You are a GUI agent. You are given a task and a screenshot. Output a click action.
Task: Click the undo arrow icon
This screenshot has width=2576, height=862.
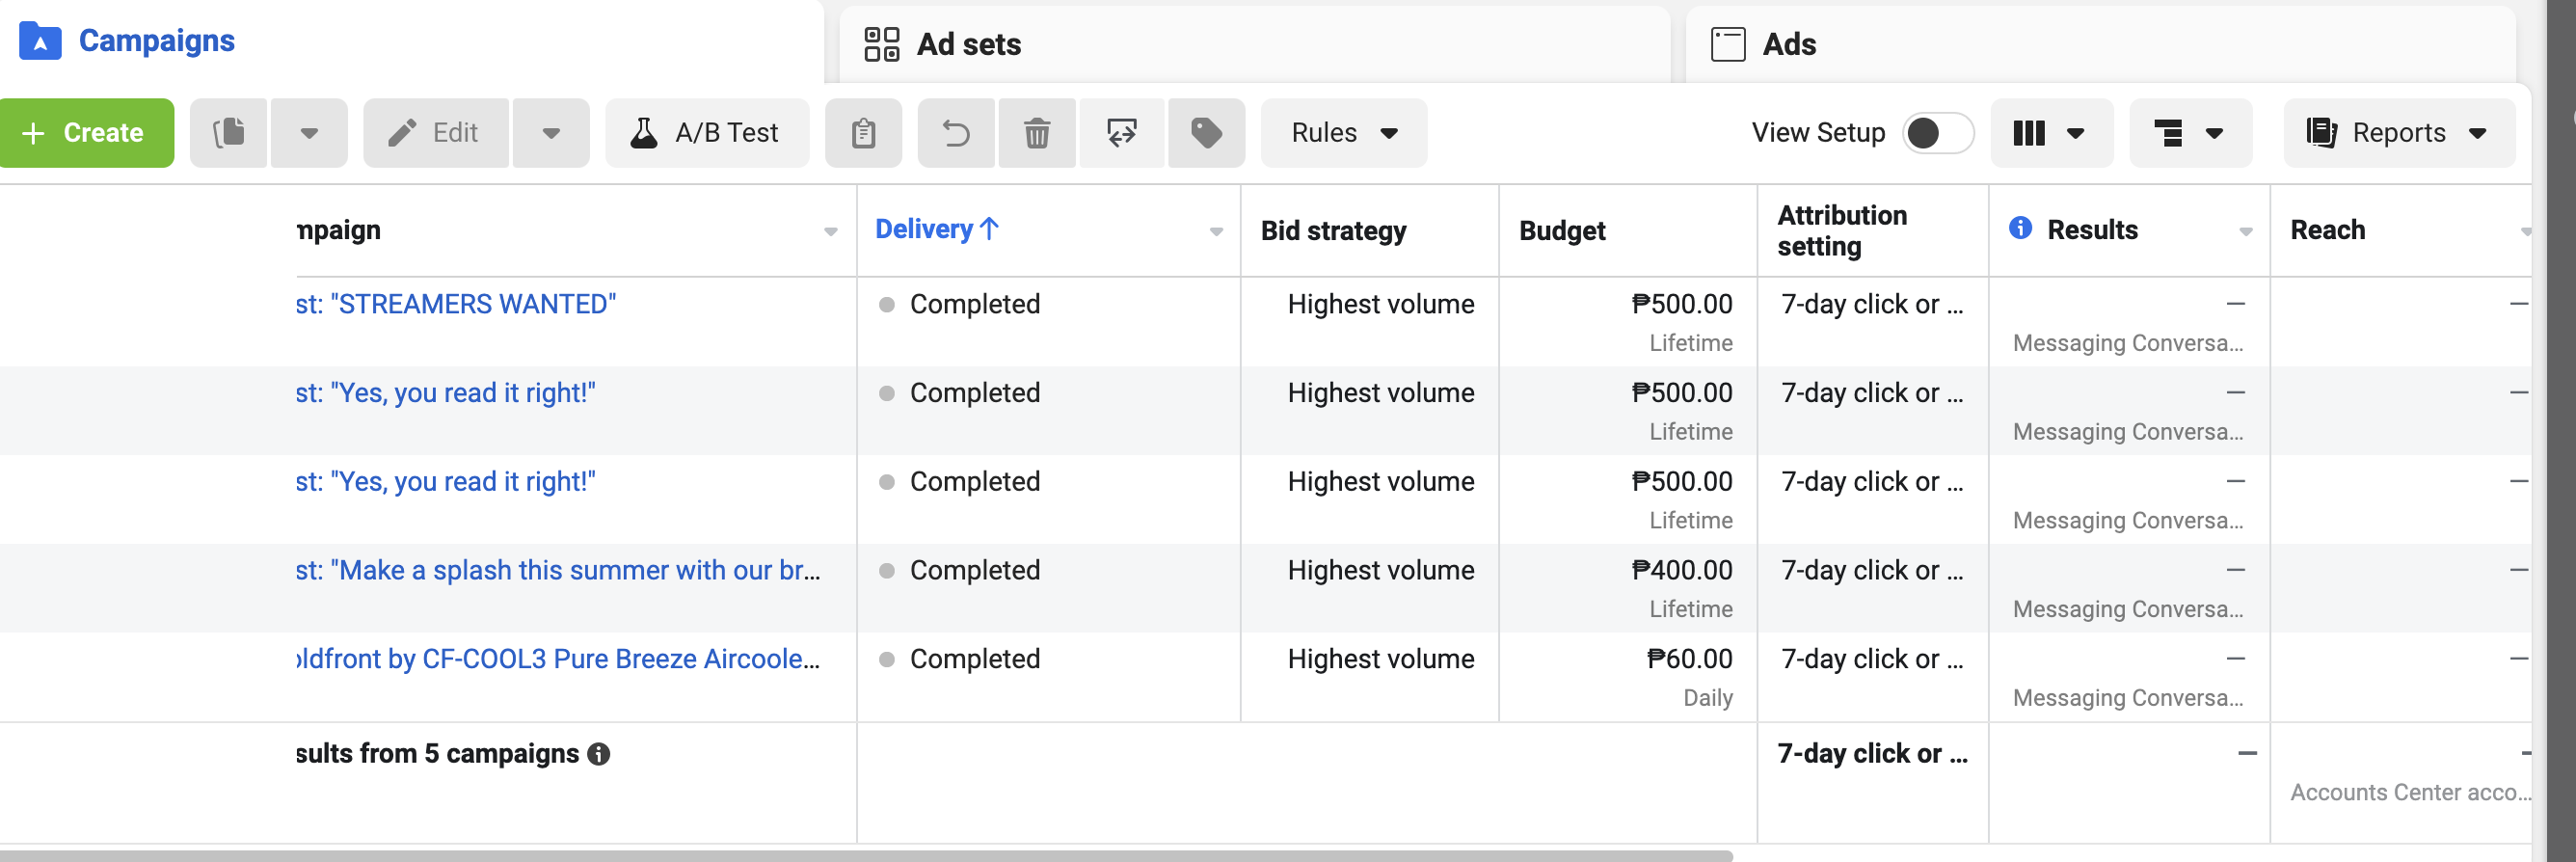tap(956, 133)
